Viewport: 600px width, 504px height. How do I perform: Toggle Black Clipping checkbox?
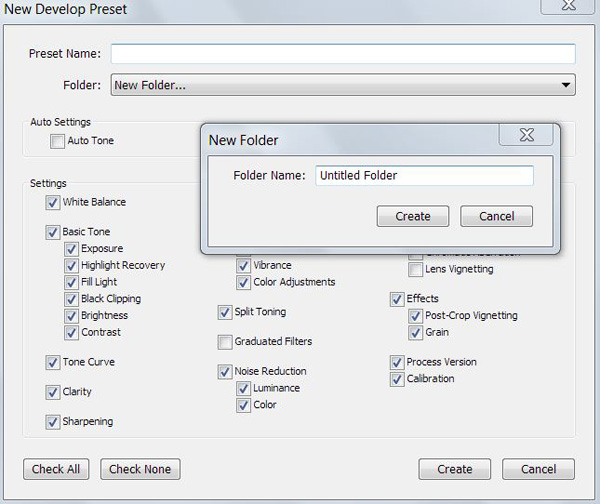coord(72,299)
